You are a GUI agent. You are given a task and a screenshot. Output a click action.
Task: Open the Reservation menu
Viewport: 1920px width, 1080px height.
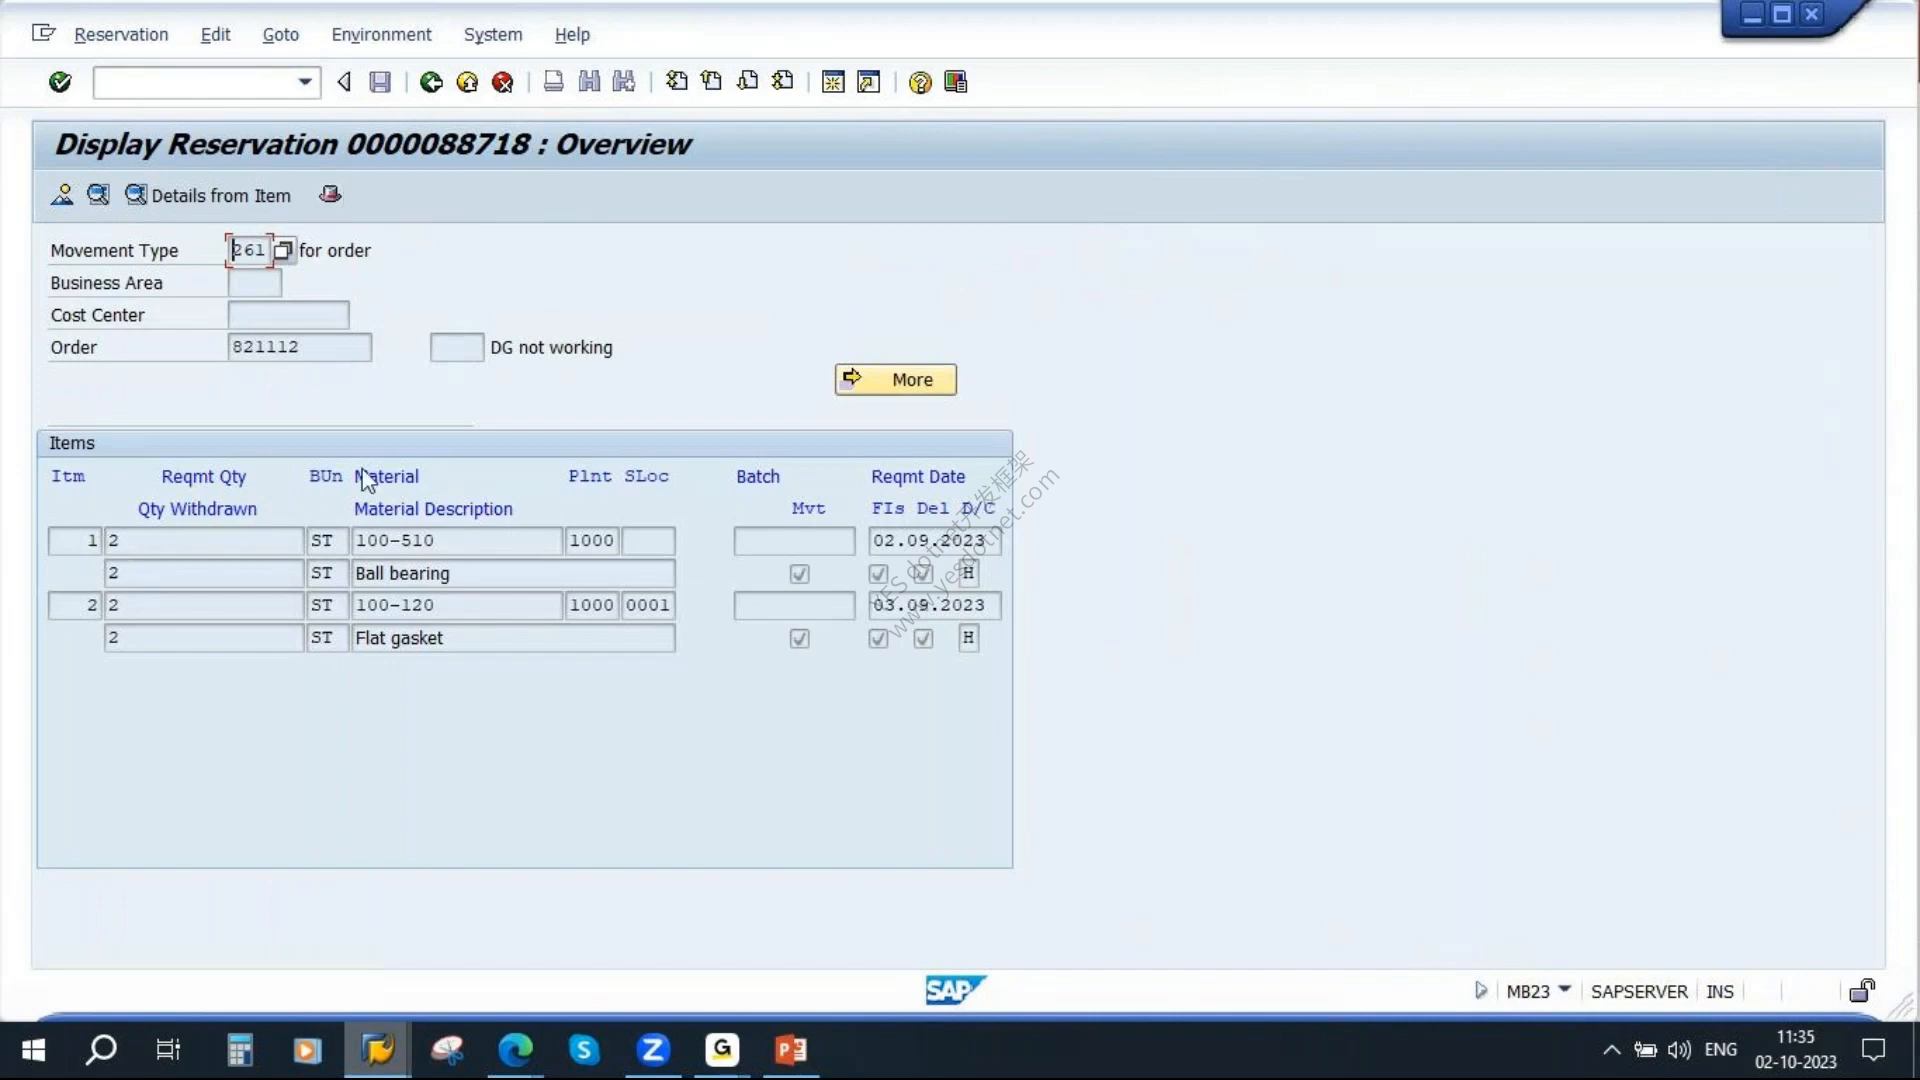click(121, 34)
